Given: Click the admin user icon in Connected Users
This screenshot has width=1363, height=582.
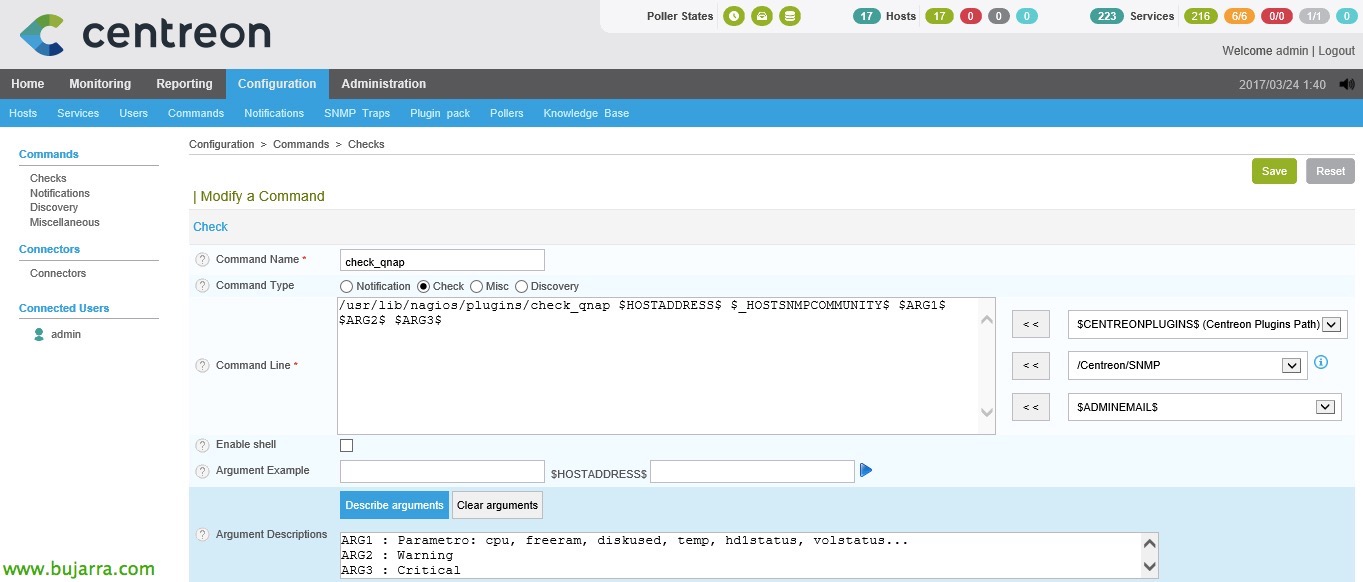Looking at the screenshot, I should 39,334.
